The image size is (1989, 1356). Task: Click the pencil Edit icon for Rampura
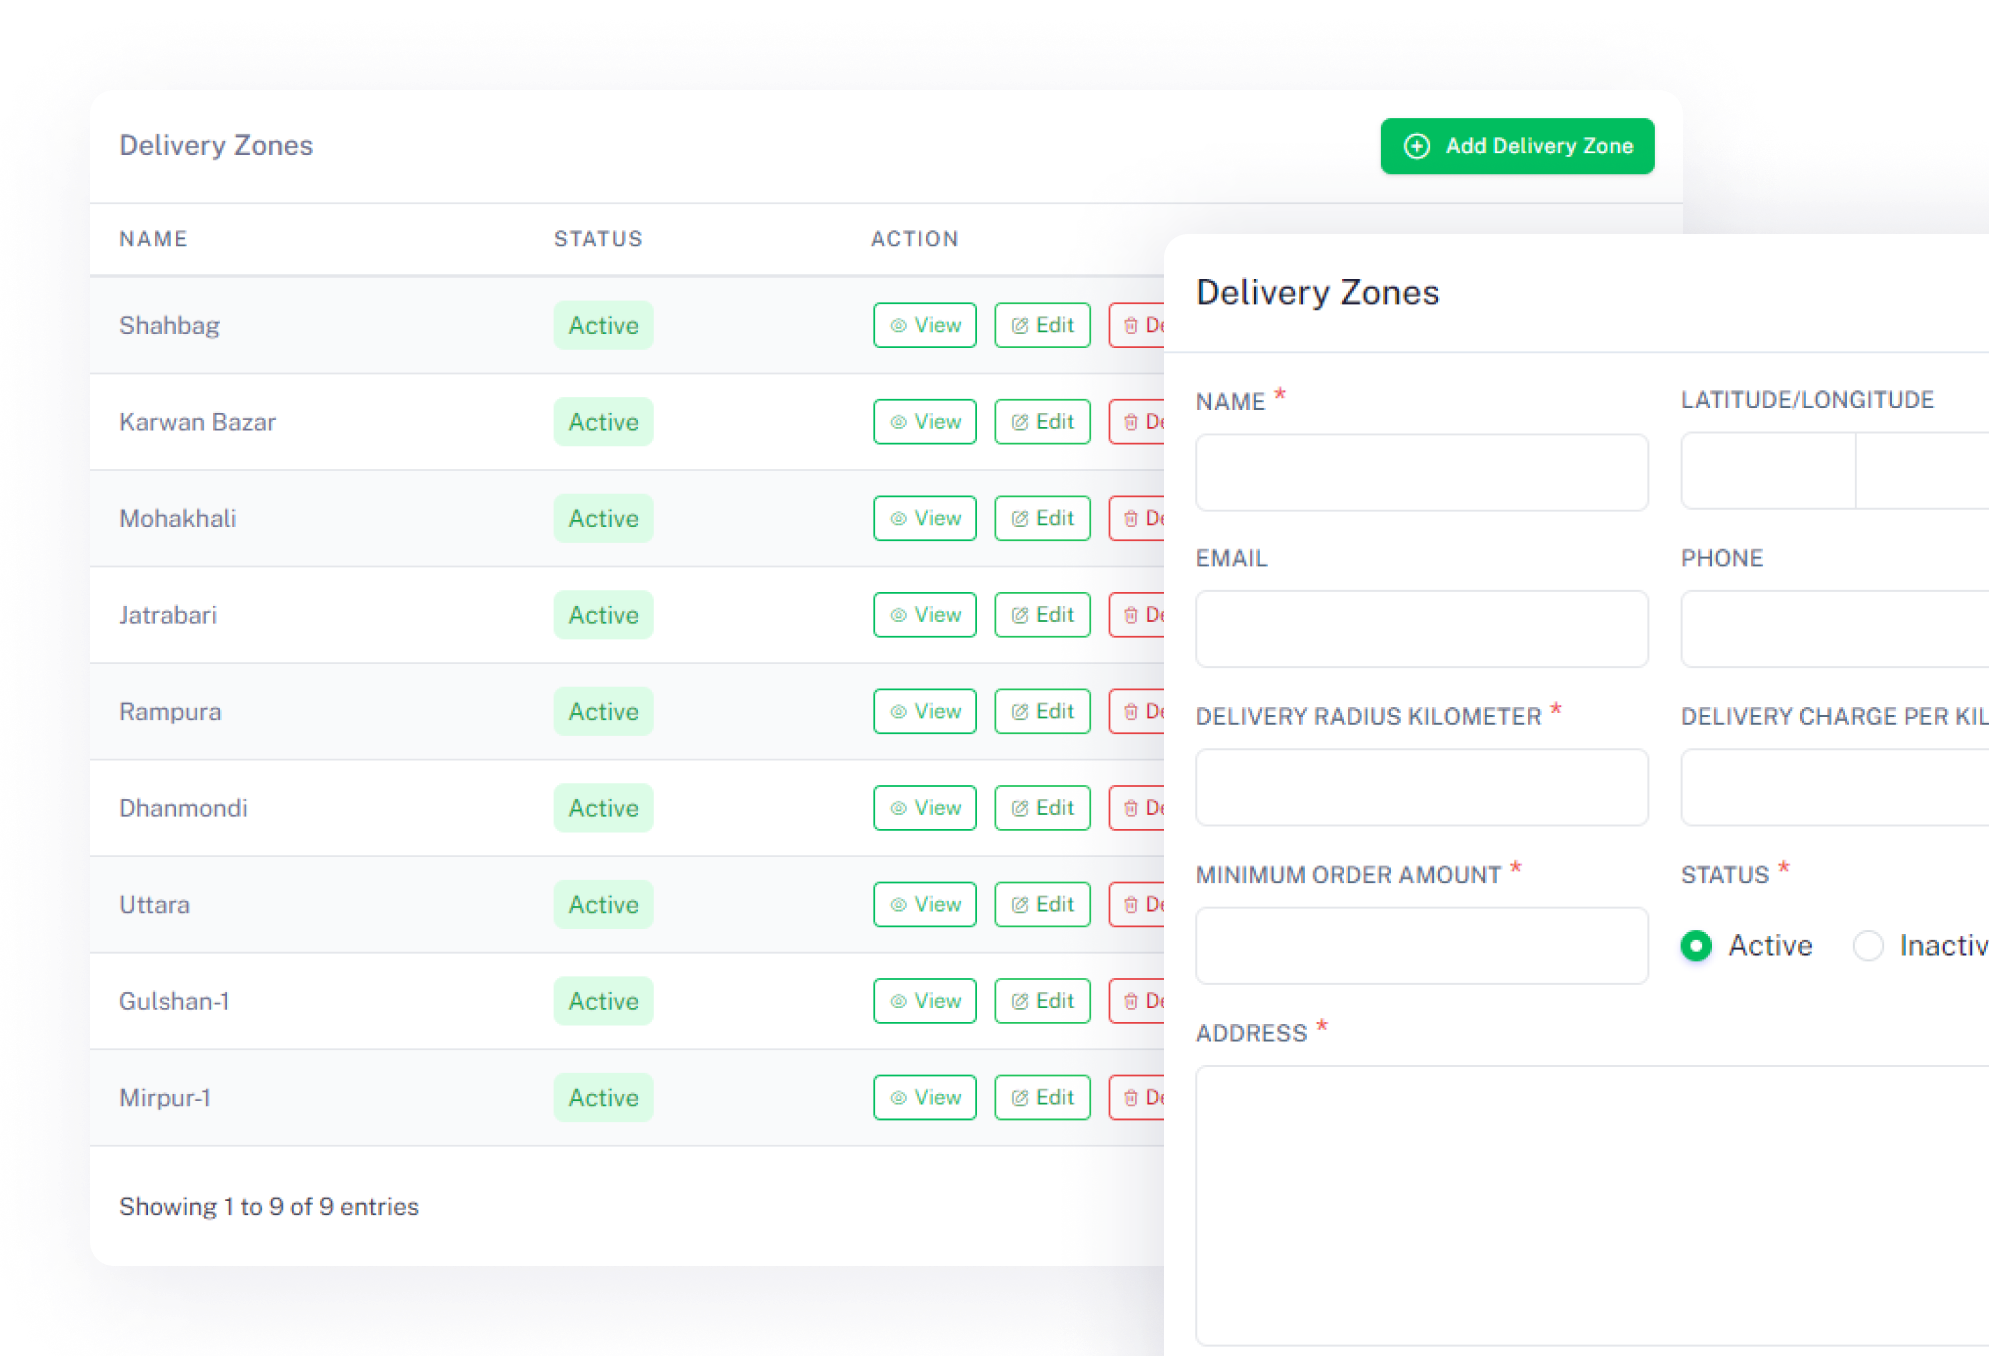point(1019,712)
